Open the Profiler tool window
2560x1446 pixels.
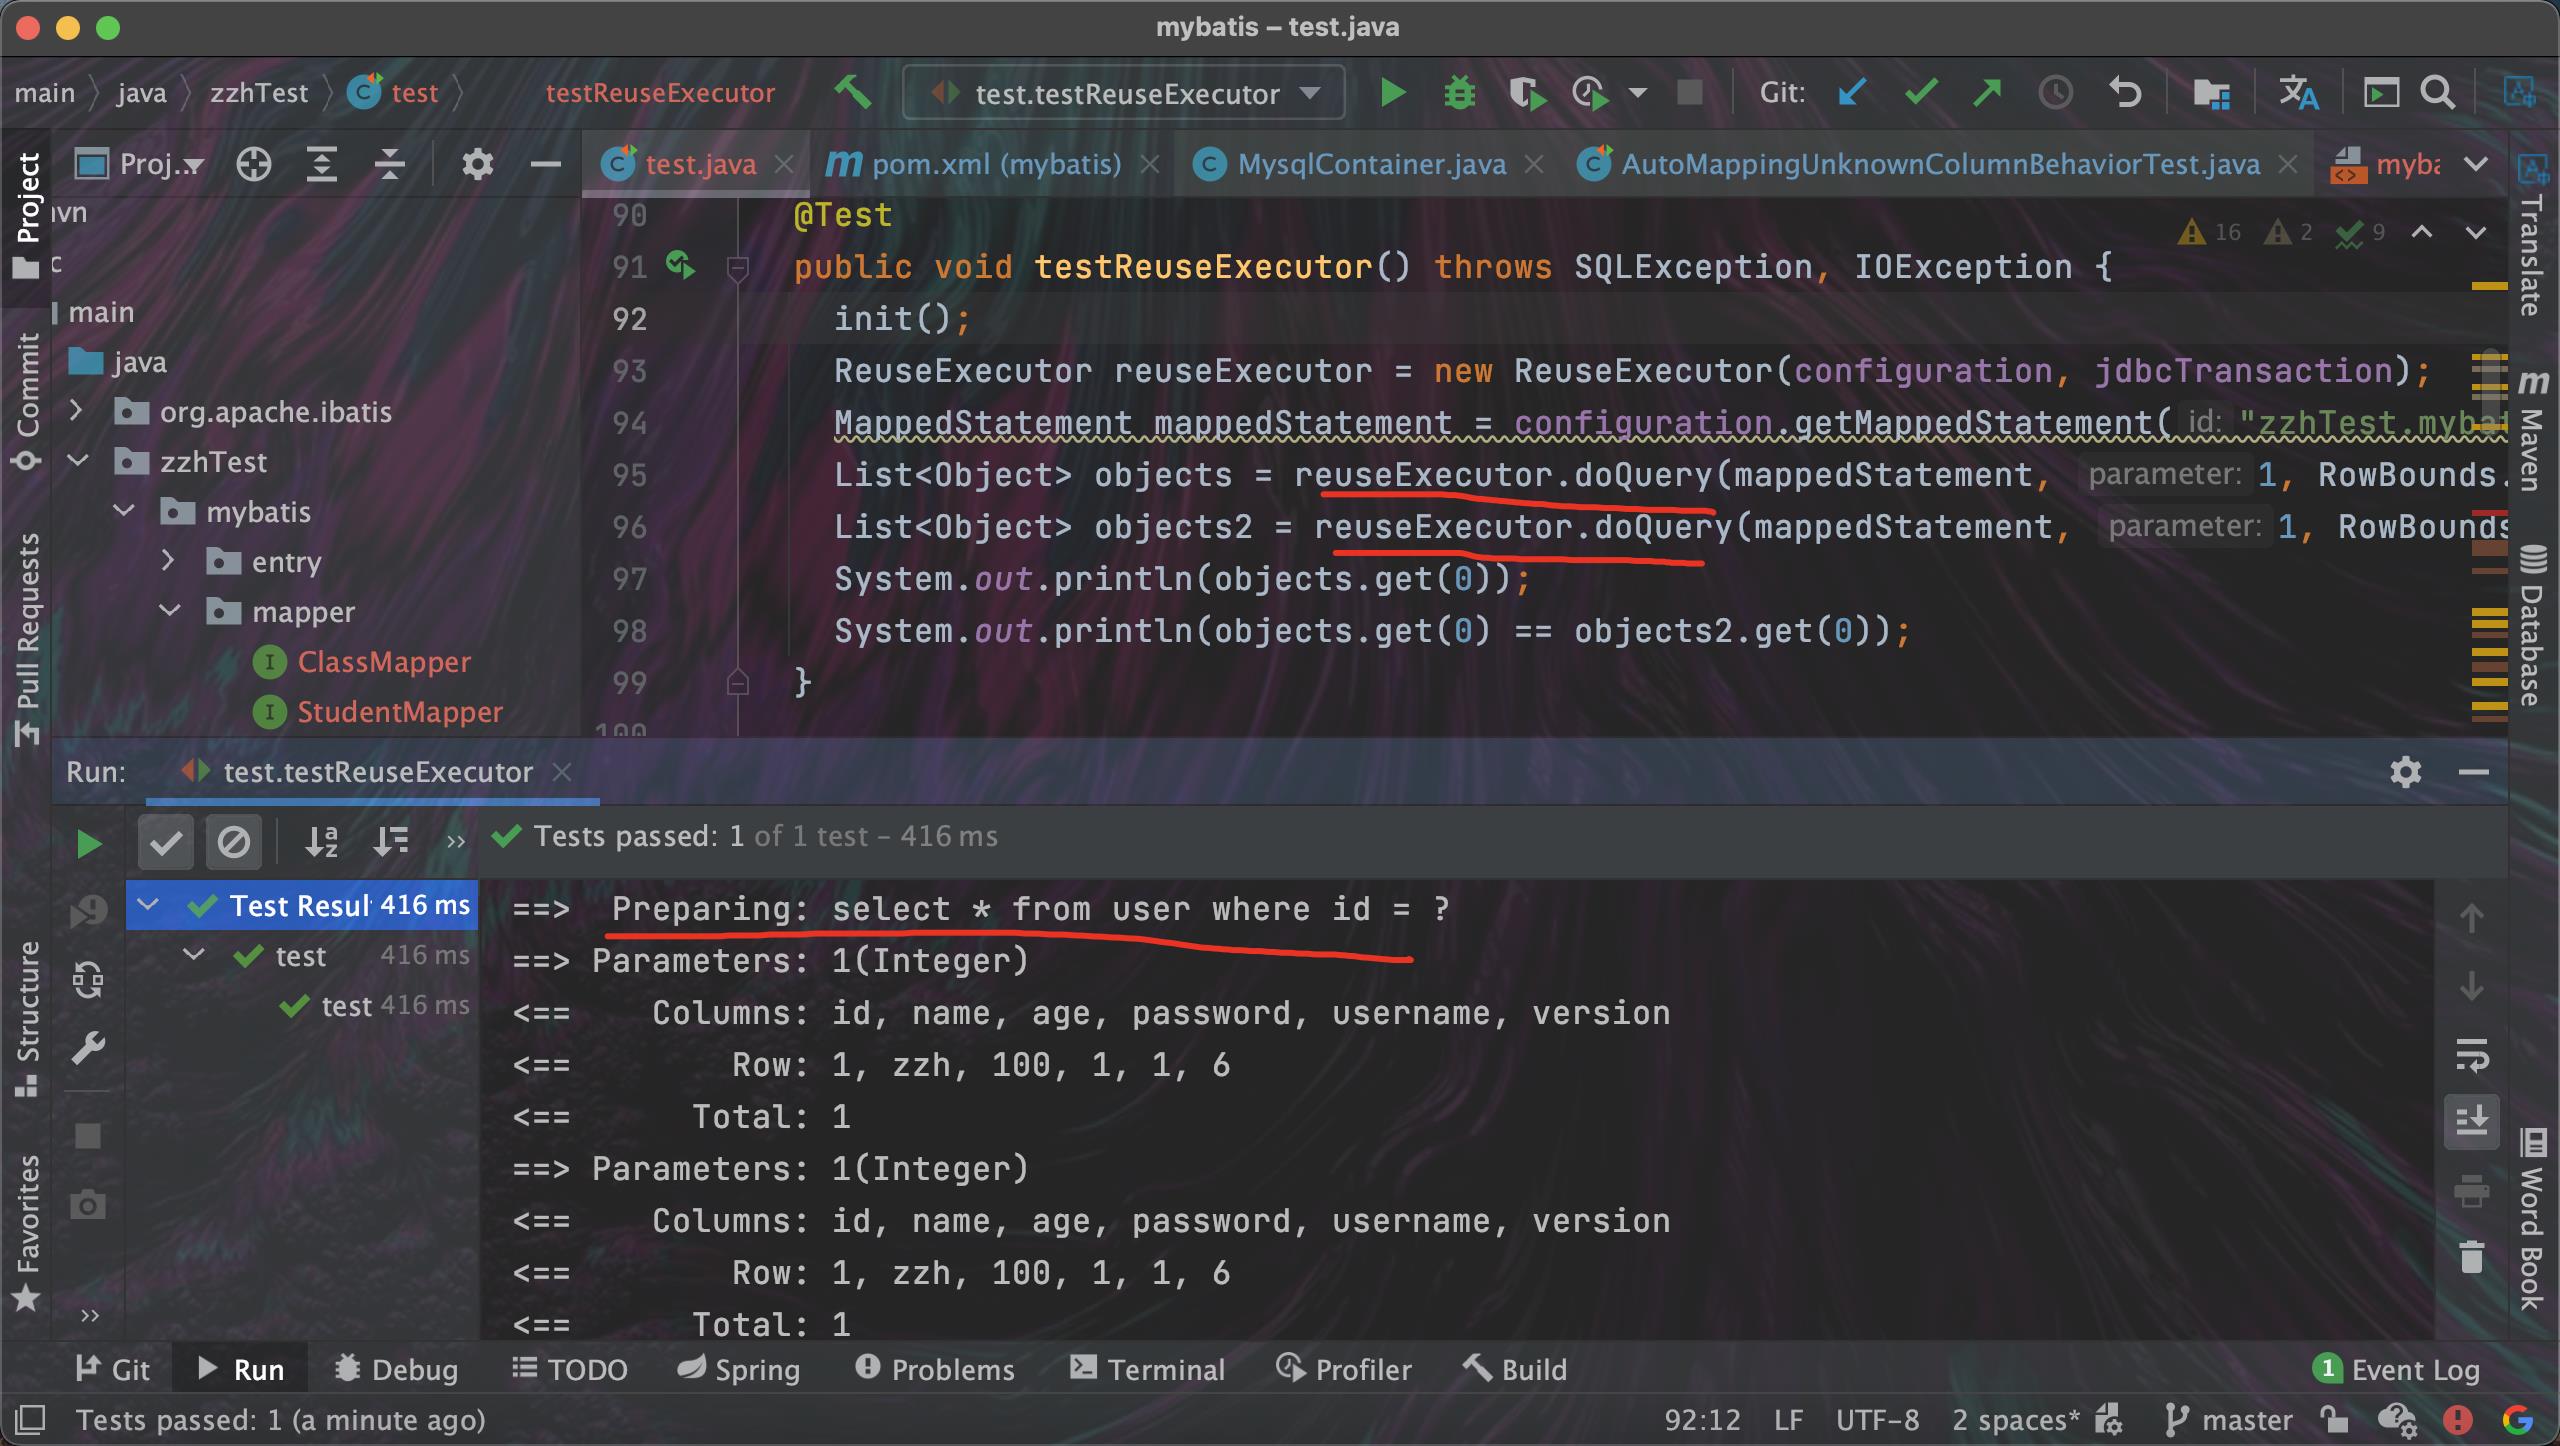pyautogui.click(x=1344, y=1369)
